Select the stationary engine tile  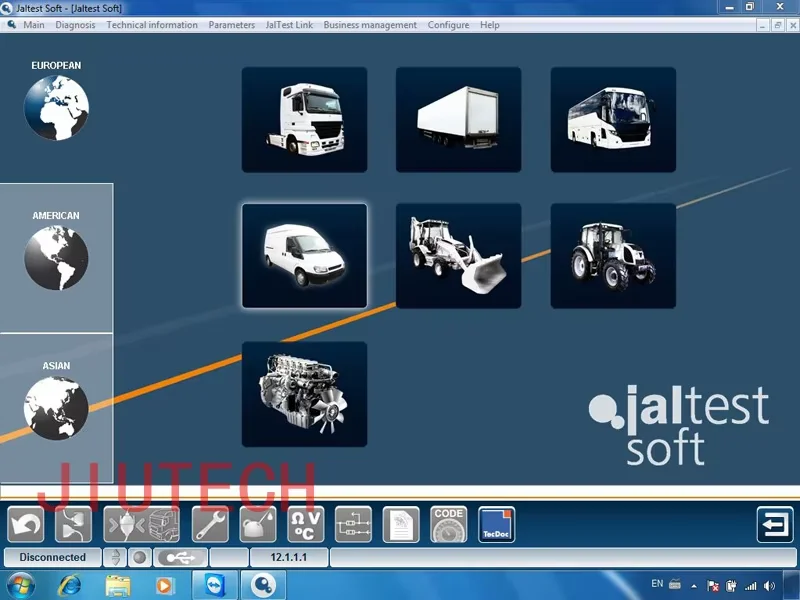coord(304,394)
